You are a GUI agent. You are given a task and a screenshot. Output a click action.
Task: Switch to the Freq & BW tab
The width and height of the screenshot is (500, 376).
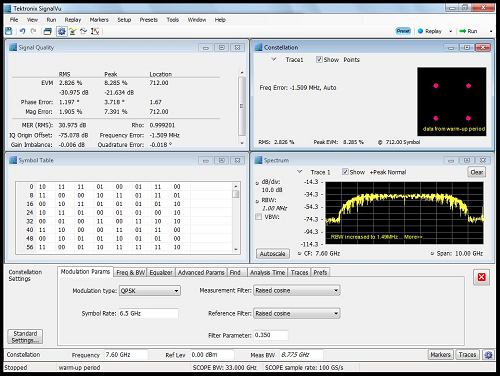tap(130, 273)
